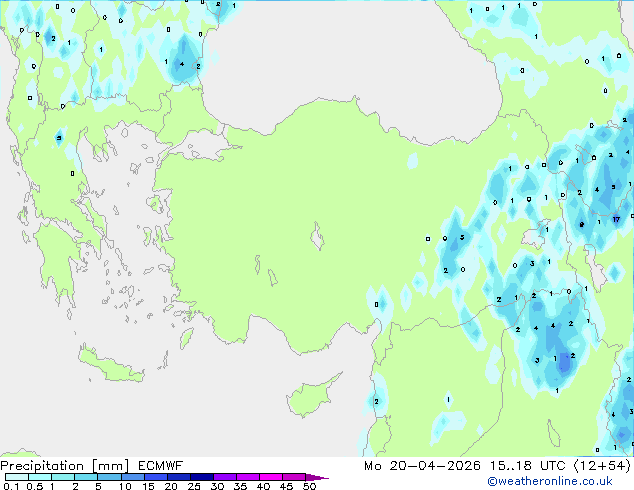Click the 1–2 mm legend color swatch
Image resolution: width=634 pixels, height=490 pixels.
point(63,477)
